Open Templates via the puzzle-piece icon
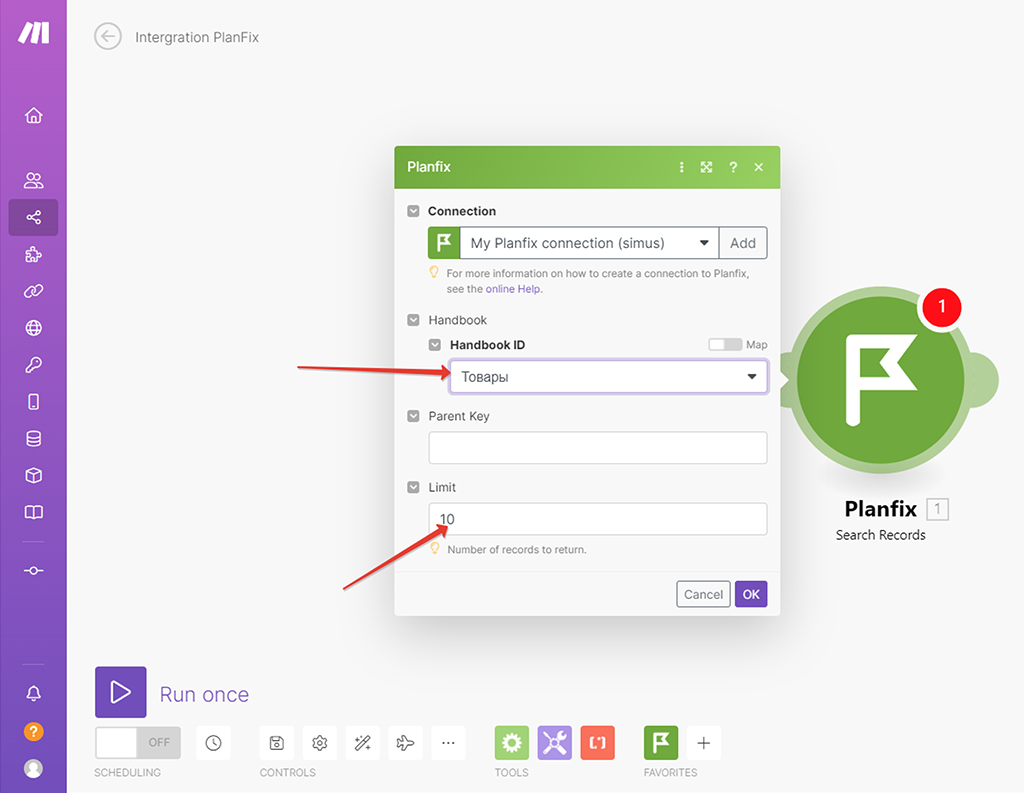 tap(33, 254)
